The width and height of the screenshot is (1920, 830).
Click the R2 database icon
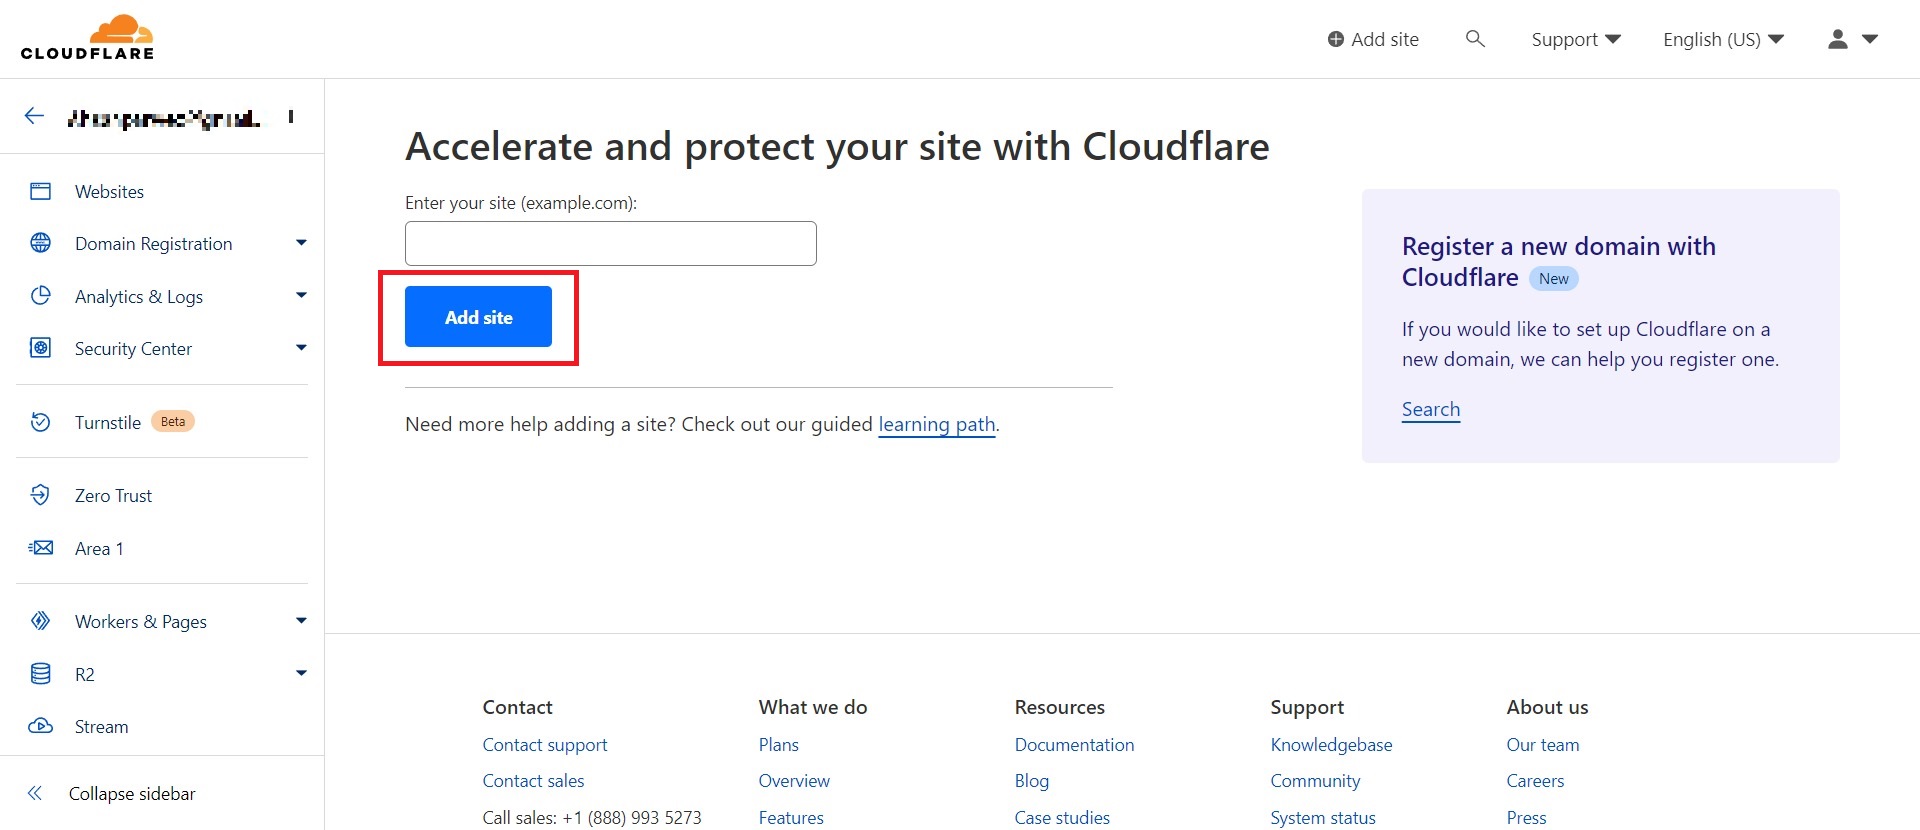coord(40,674)
